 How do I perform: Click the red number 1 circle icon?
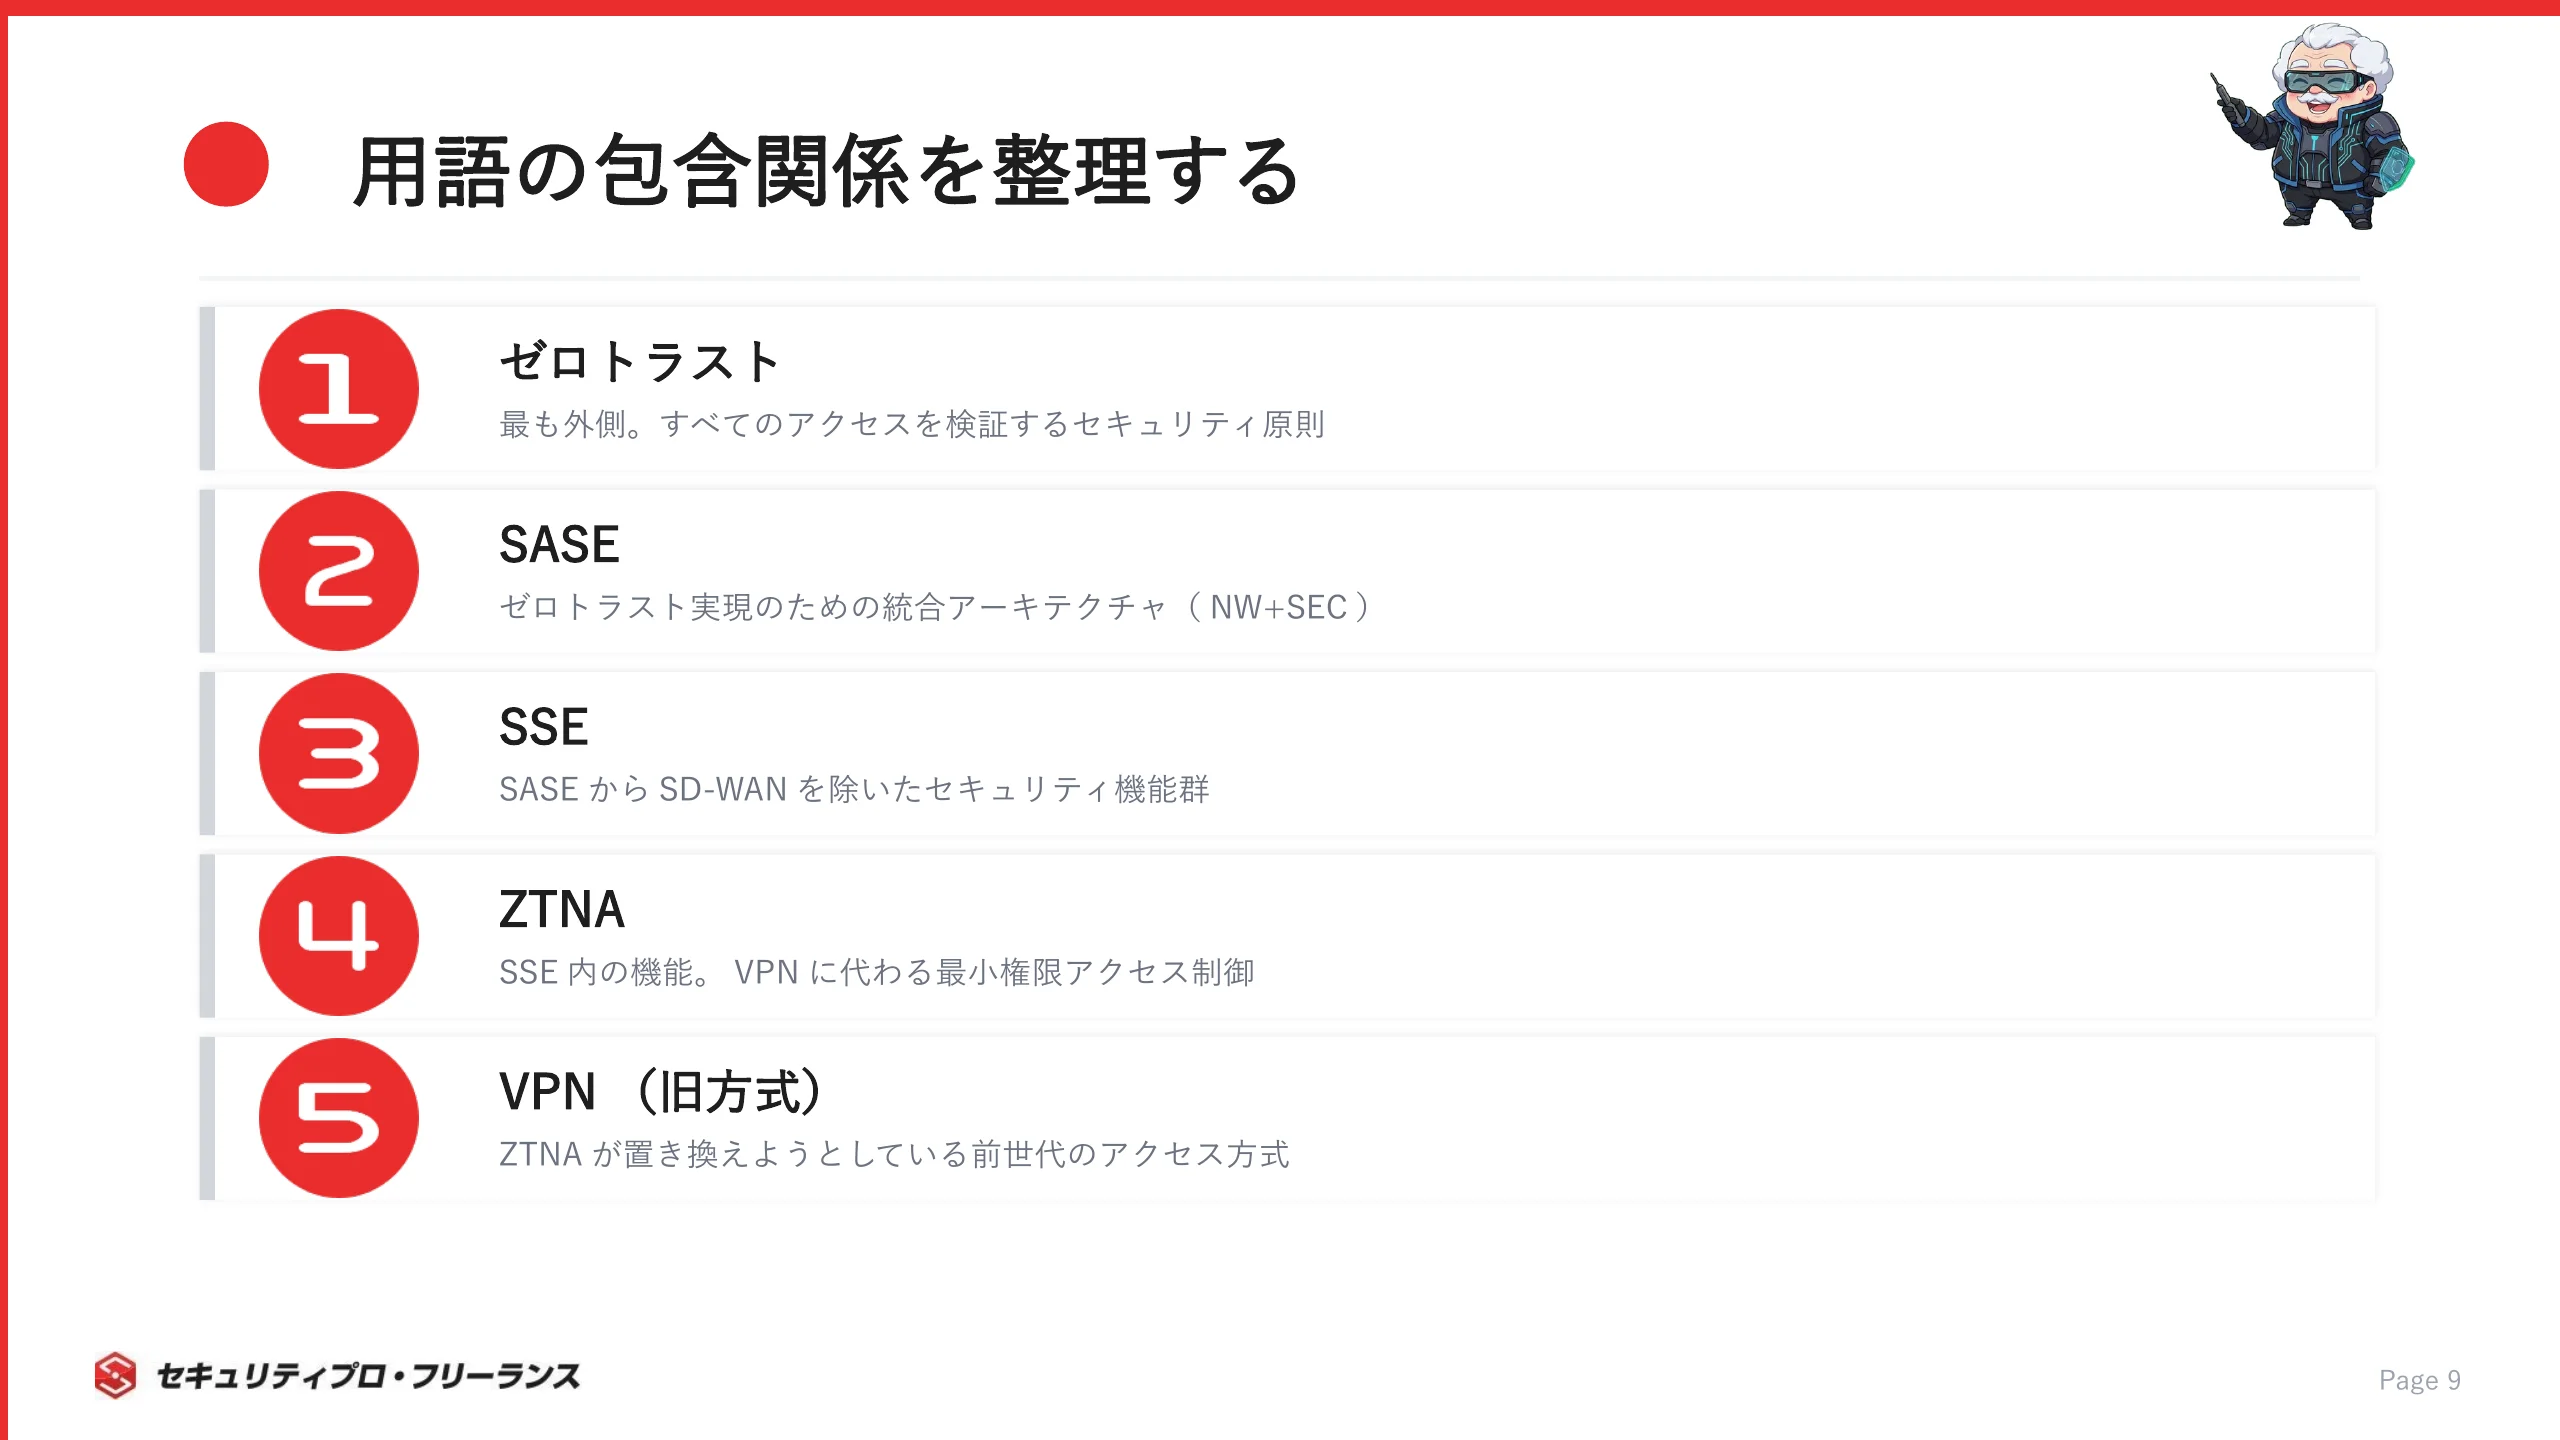338,389
